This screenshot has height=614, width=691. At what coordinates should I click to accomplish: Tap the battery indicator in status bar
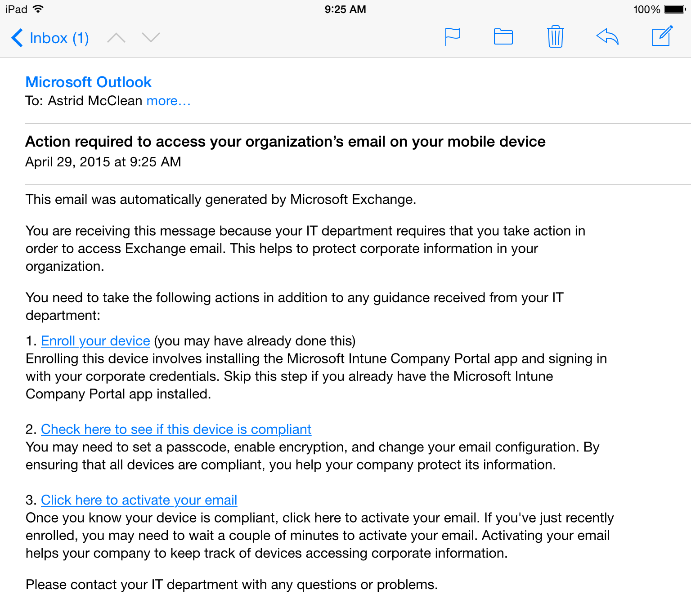pos(672,9)
